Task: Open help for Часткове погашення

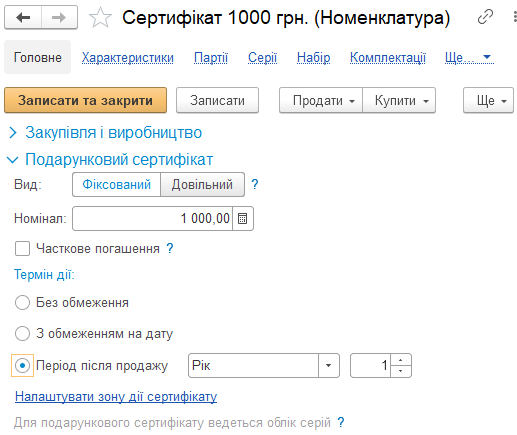Action: click(x=170, y=248)
